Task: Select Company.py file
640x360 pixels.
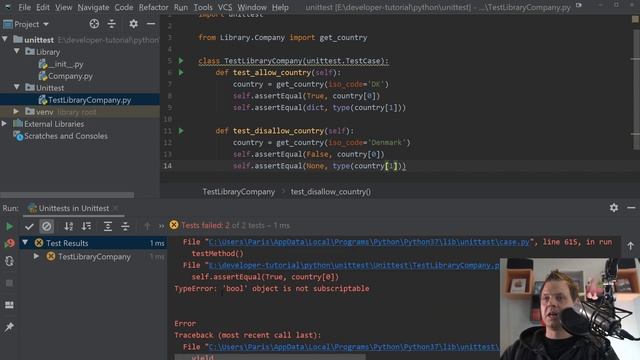Action: tap(65, 76)
